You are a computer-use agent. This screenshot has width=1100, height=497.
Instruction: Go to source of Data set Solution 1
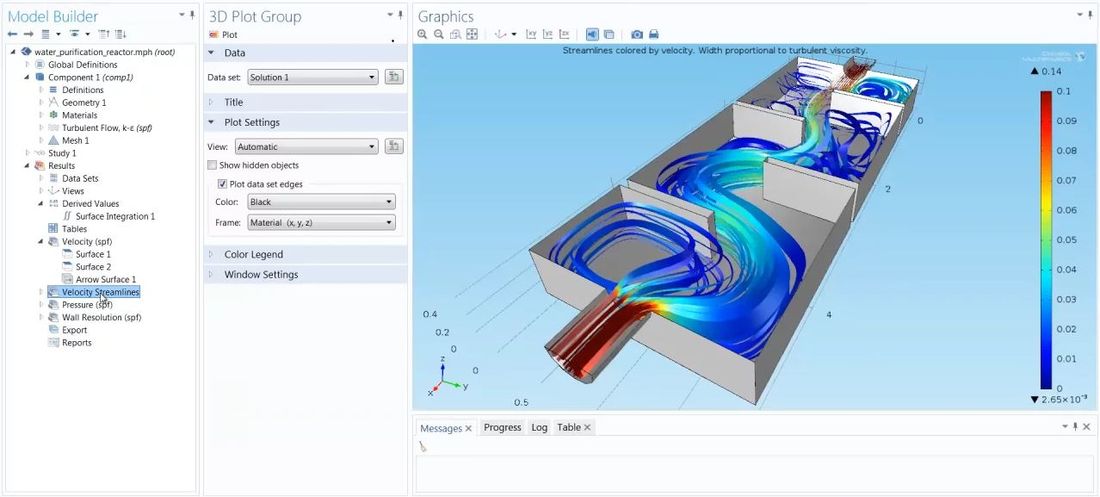(x=394, y=77)
